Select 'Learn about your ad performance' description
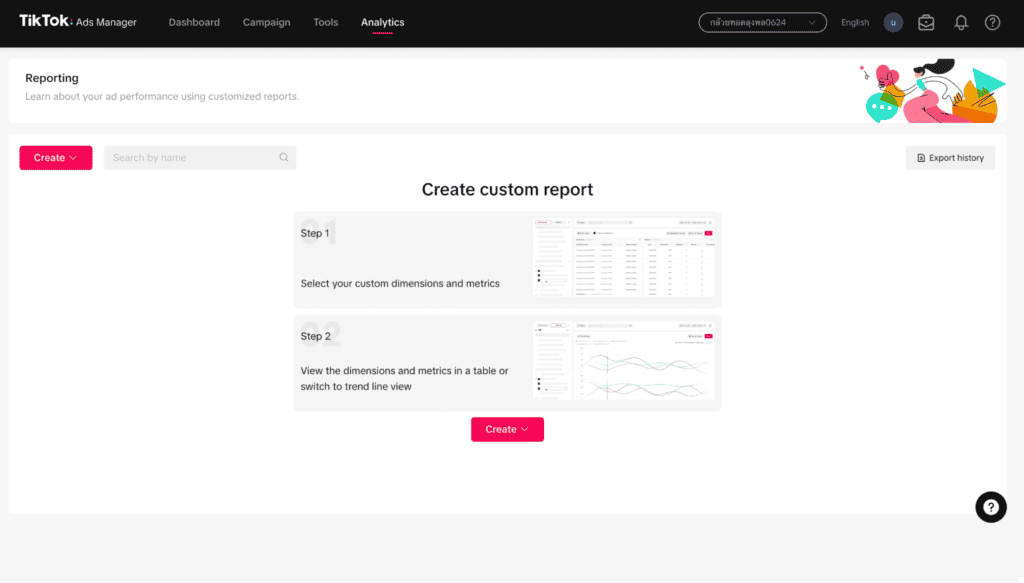 point(162,96)
